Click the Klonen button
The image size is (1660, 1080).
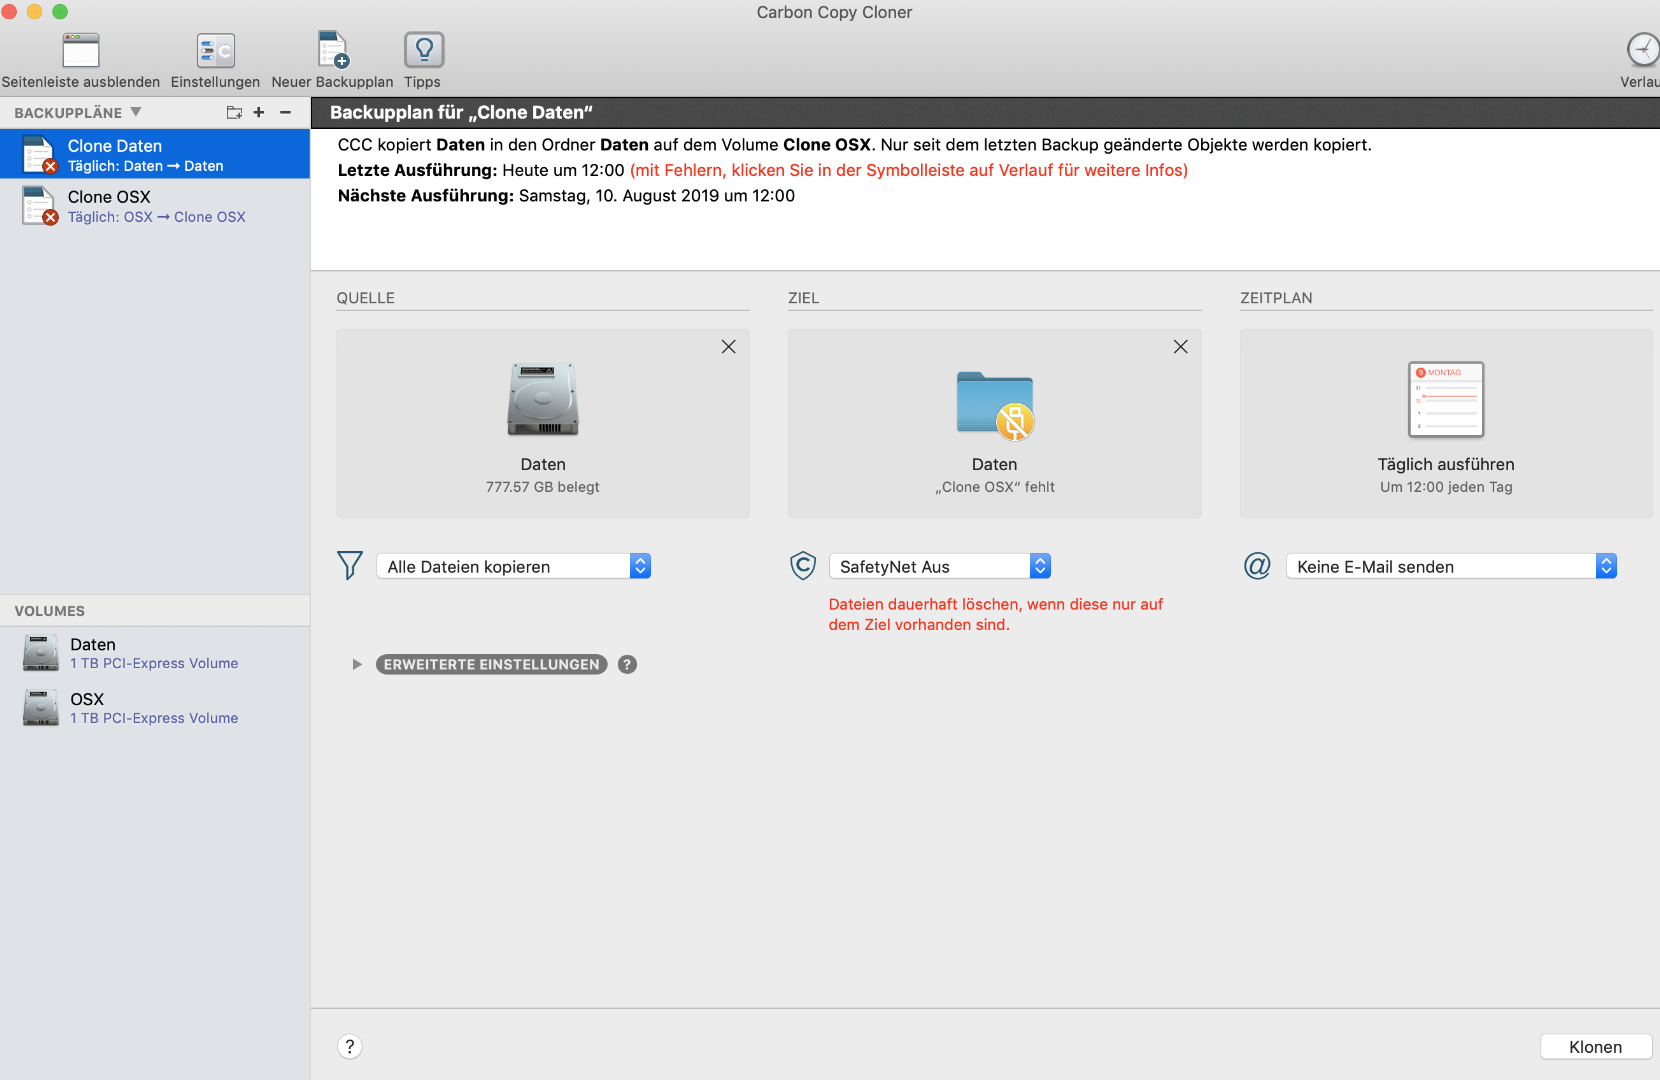(x=1596, y=1047)
